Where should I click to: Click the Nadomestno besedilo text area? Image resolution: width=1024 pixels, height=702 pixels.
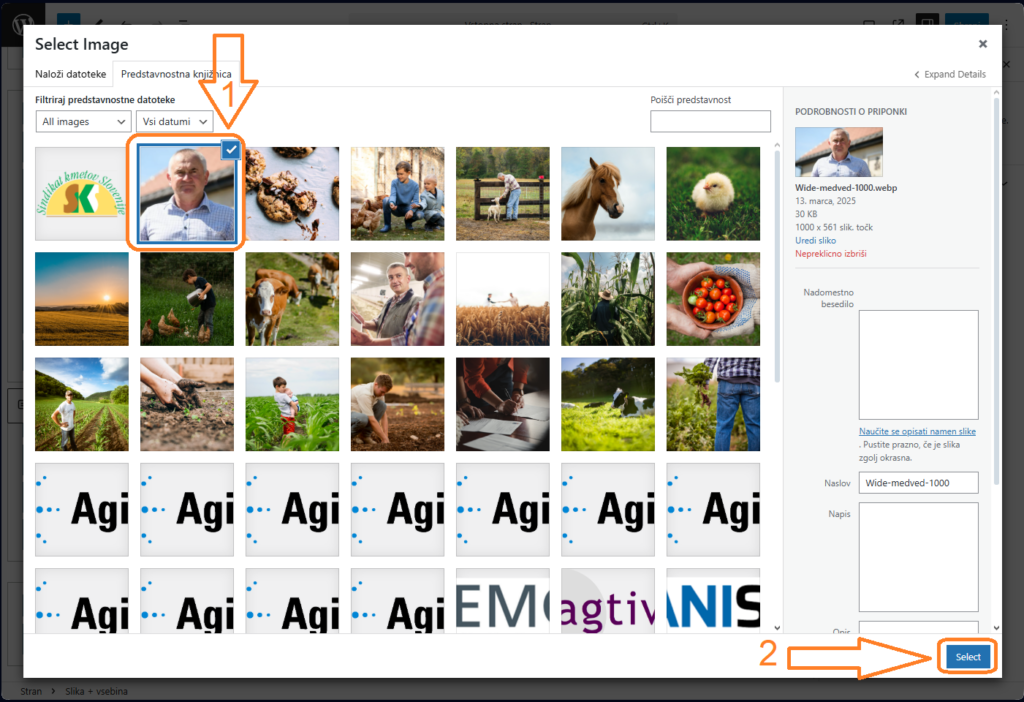918,364
